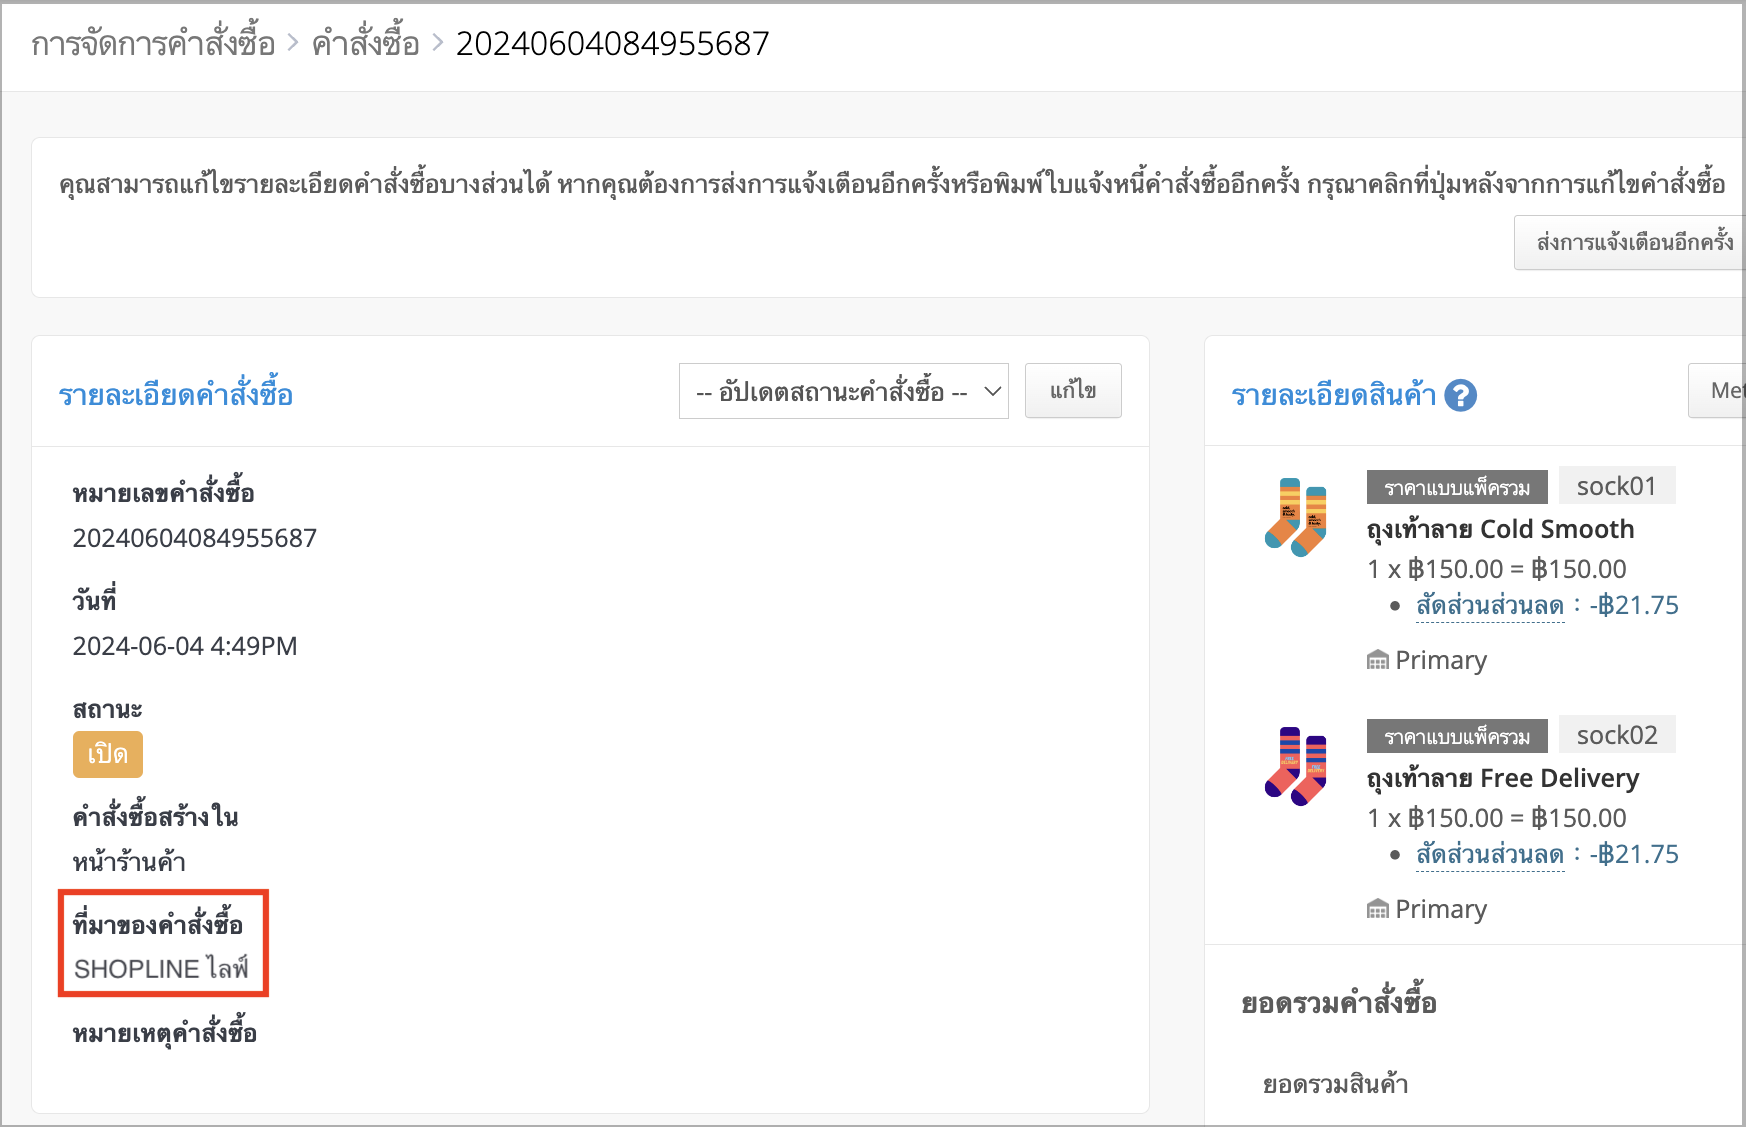Click the Cold Smooth socks thumbnail
Viewport: 1746px width, 1127px height.
click(1296, 517)
